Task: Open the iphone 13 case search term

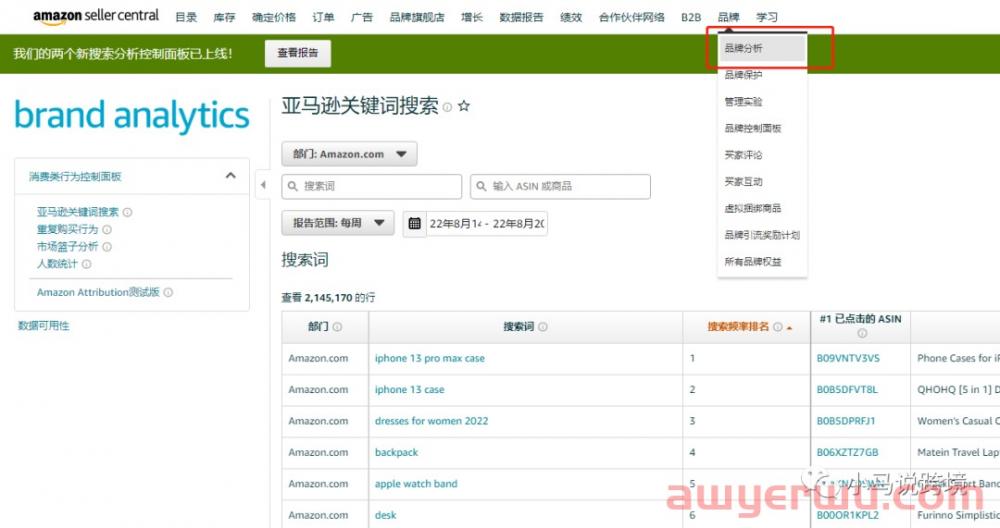Action: (409, 390)
